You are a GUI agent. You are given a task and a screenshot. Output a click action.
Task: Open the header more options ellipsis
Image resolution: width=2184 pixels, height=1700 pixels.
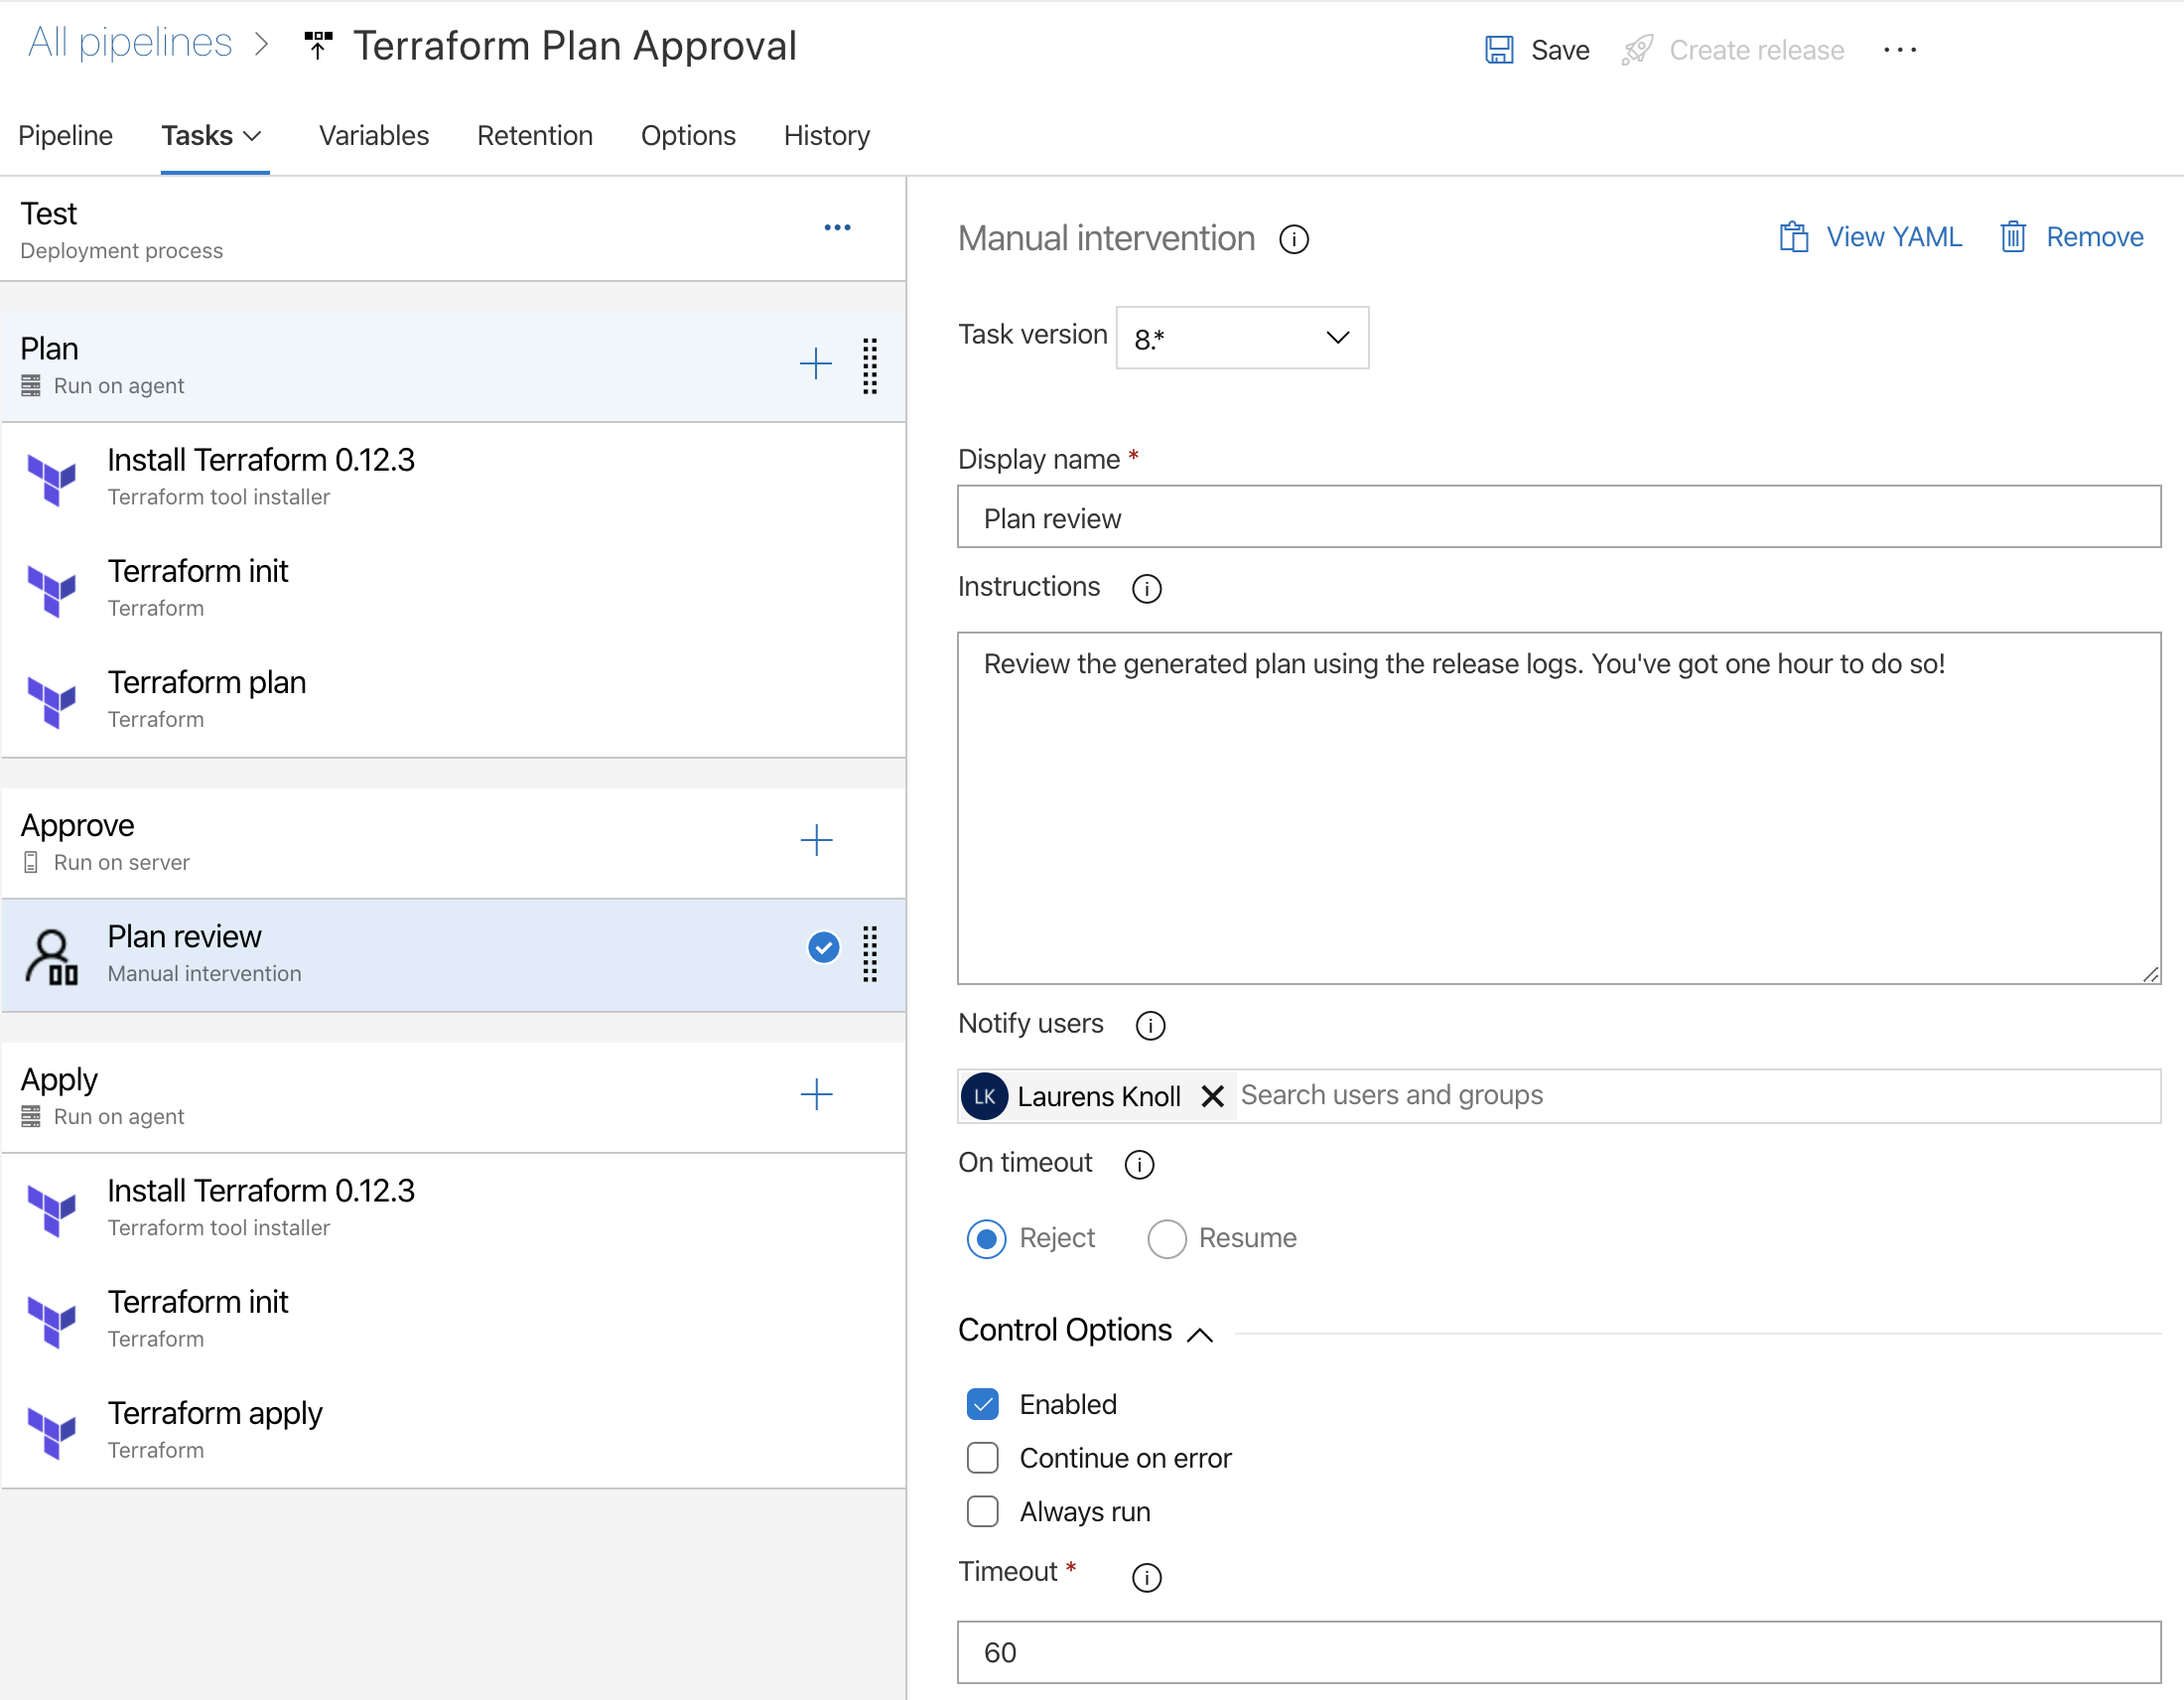(x=1898, y=50)
